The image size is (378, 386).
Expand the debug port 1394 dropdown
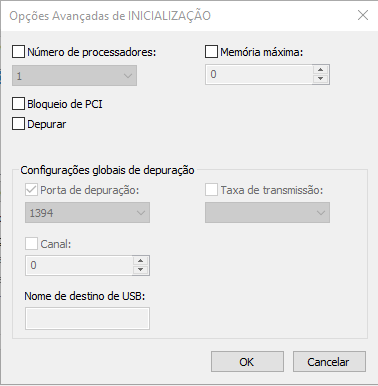(87, 212)
